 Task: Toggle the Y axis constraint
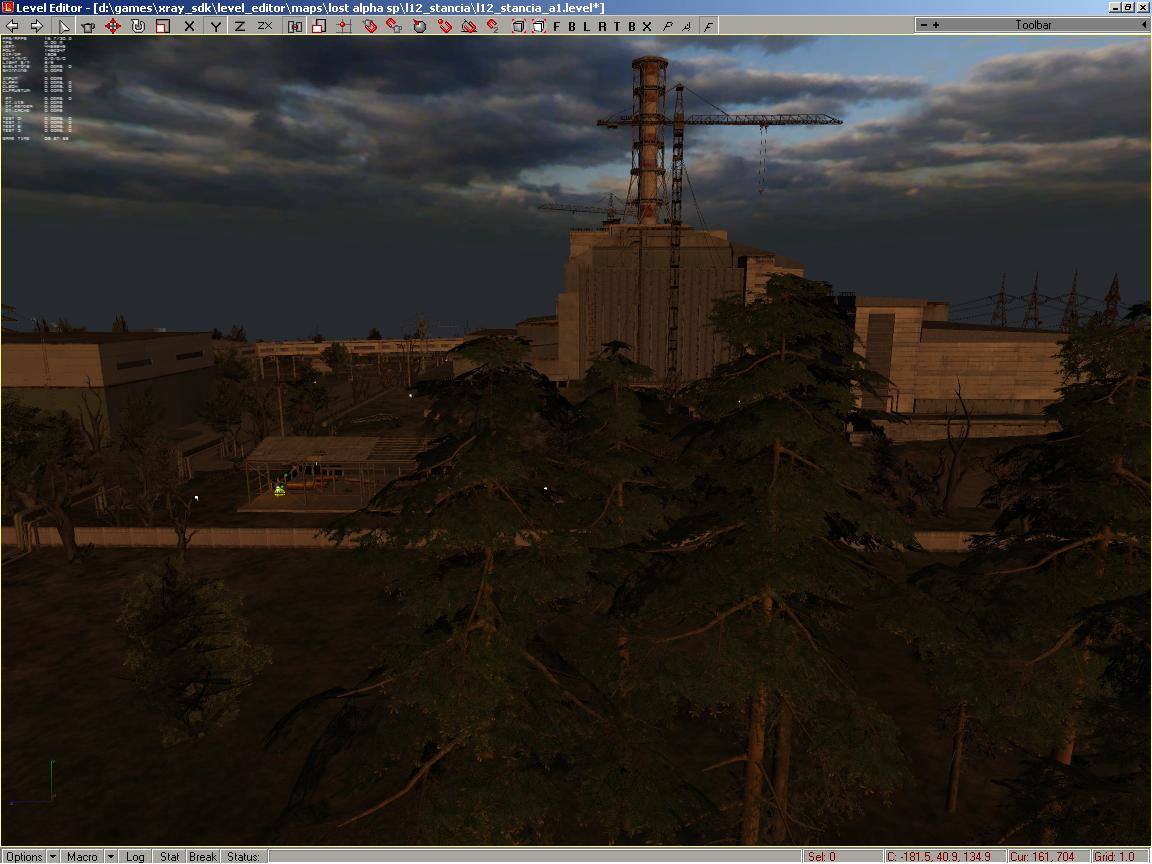215,26
